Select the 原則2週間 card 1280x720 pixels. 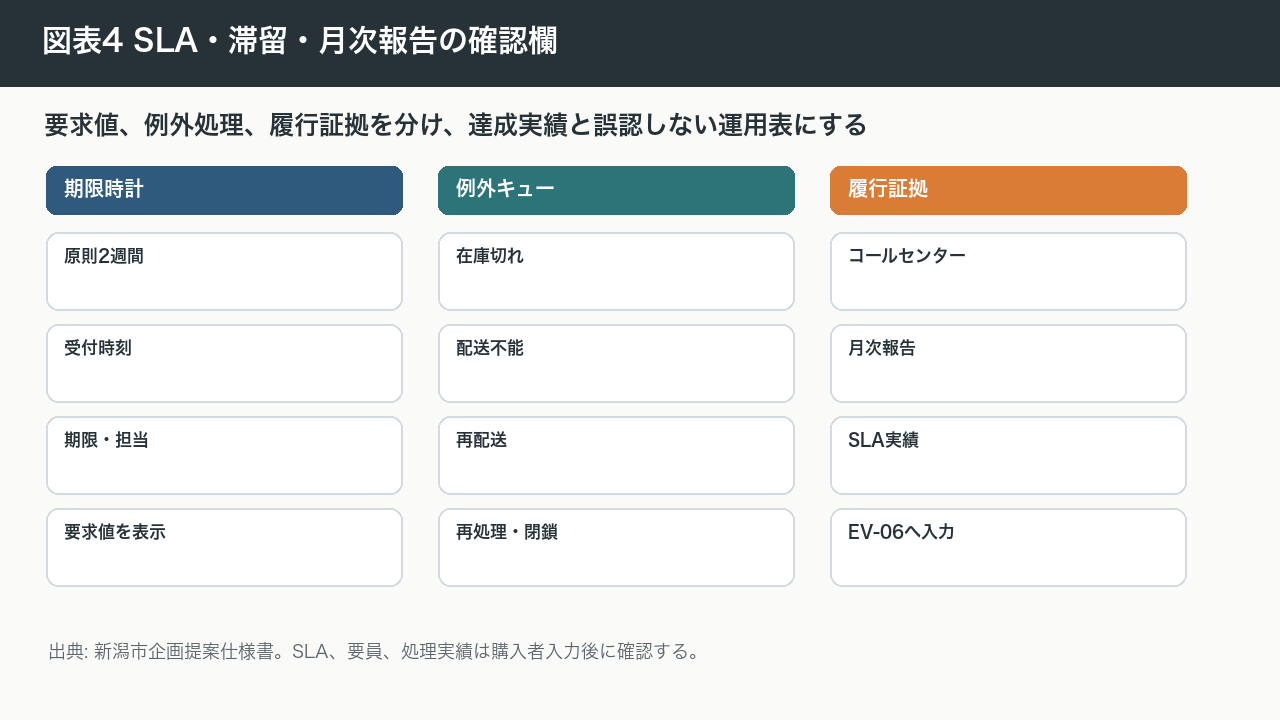[224, 272]
